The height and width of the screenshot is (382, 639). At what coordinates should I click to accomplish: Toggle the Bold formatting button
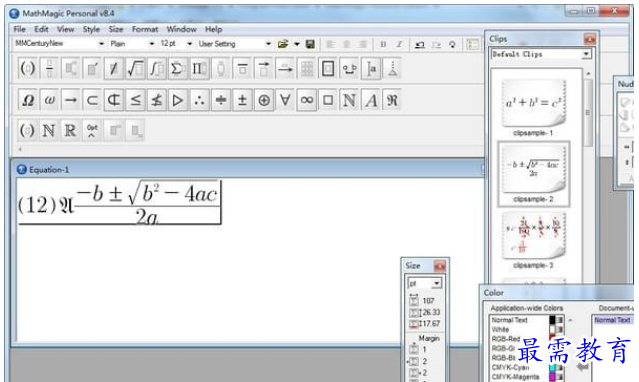383,44
